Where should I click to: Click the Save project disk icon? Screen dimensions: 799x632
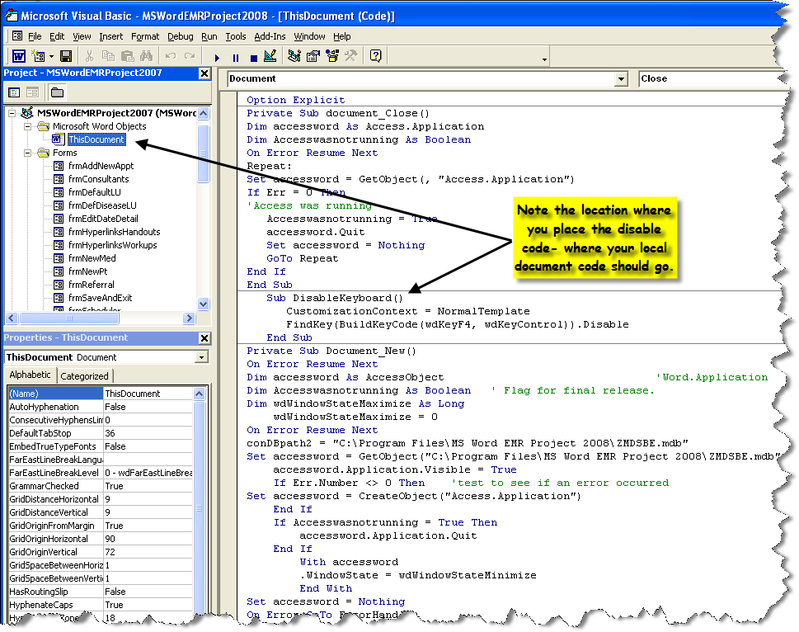(66, 56)
